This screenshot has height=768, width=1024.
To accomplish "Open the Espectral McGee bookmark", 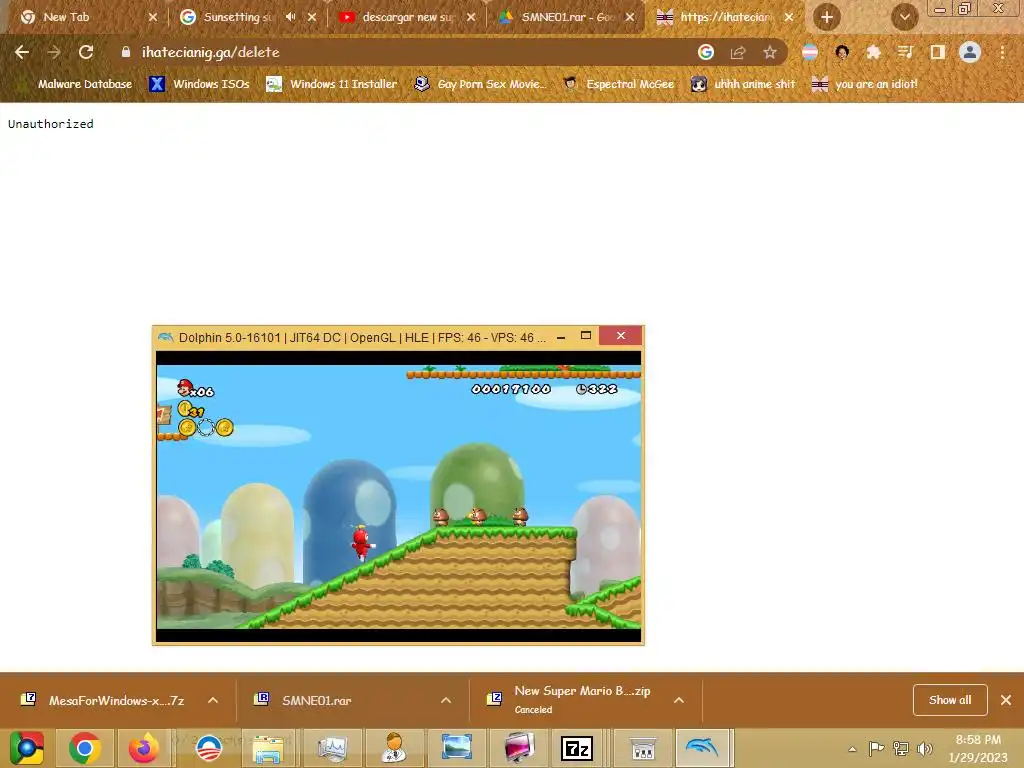I will [x=618, y=84].
